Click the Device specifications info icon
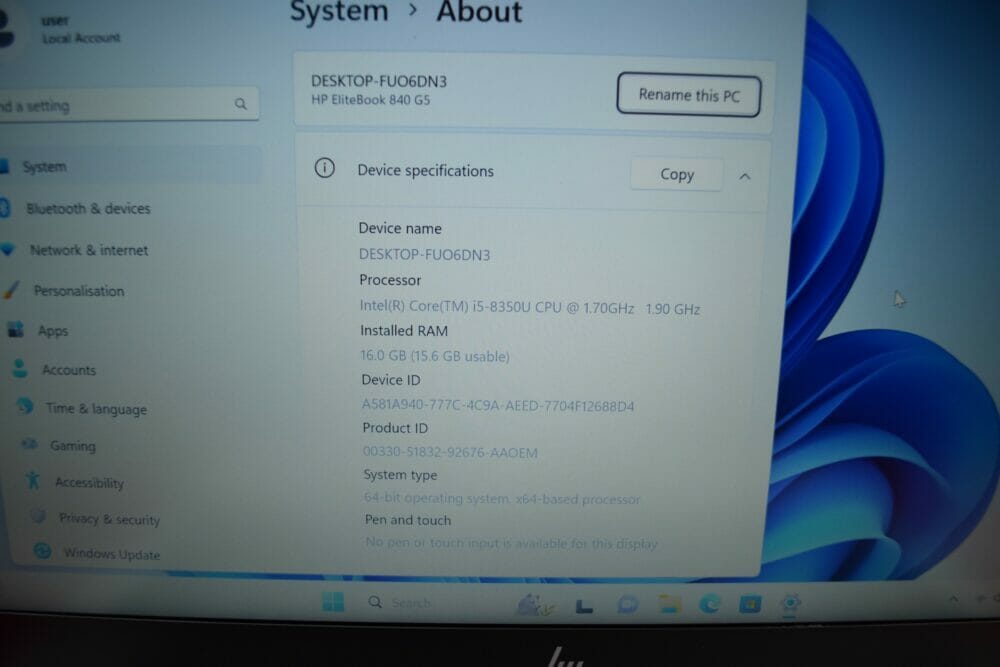Screen dimensions: 1000x667 (324, 168)
